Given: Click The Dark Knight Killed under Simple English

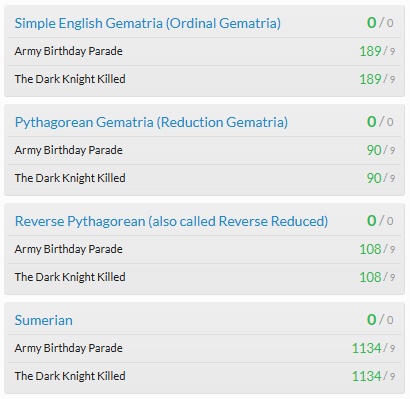Looking at the screenshot, I should click(70, 79).
